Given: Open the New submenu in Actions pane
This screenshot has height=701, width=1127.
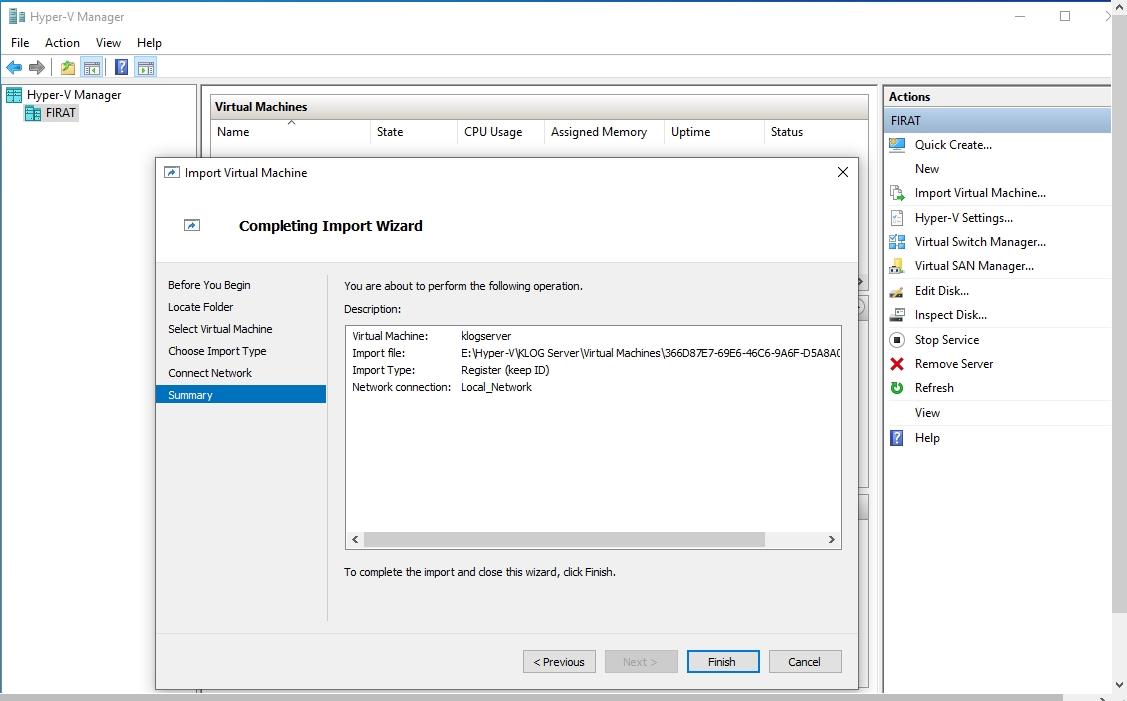Looking at the screenshot, I should pos(926,168).
